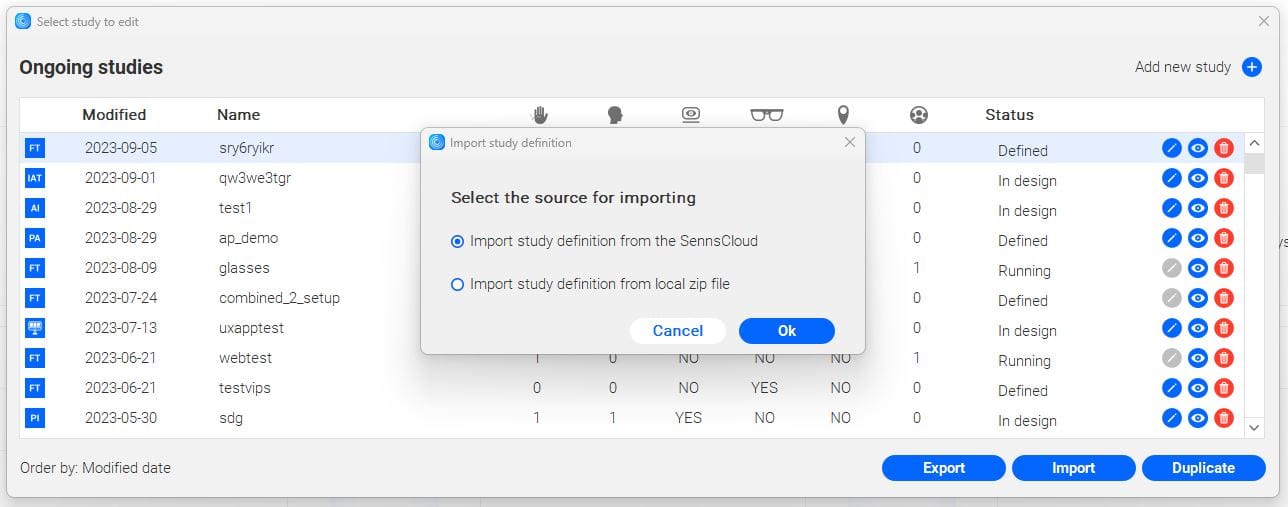Delete the sdg study

pos(1224,418)
